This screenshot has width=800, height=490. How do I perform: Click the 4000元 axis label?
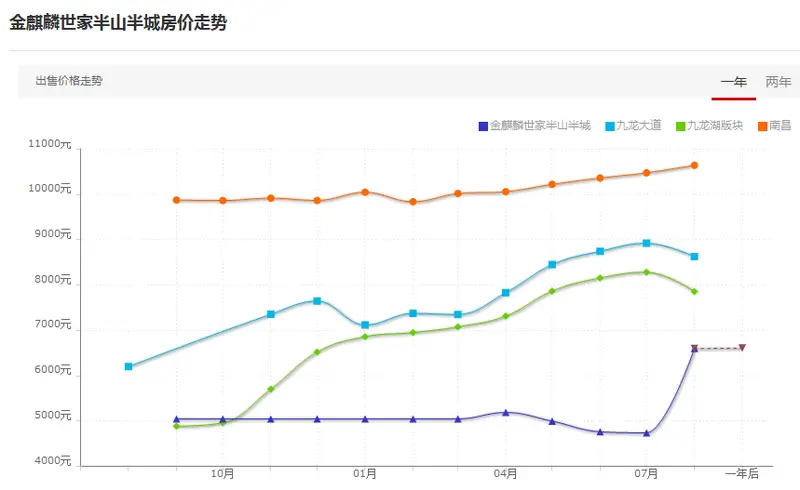pos(53,460)
